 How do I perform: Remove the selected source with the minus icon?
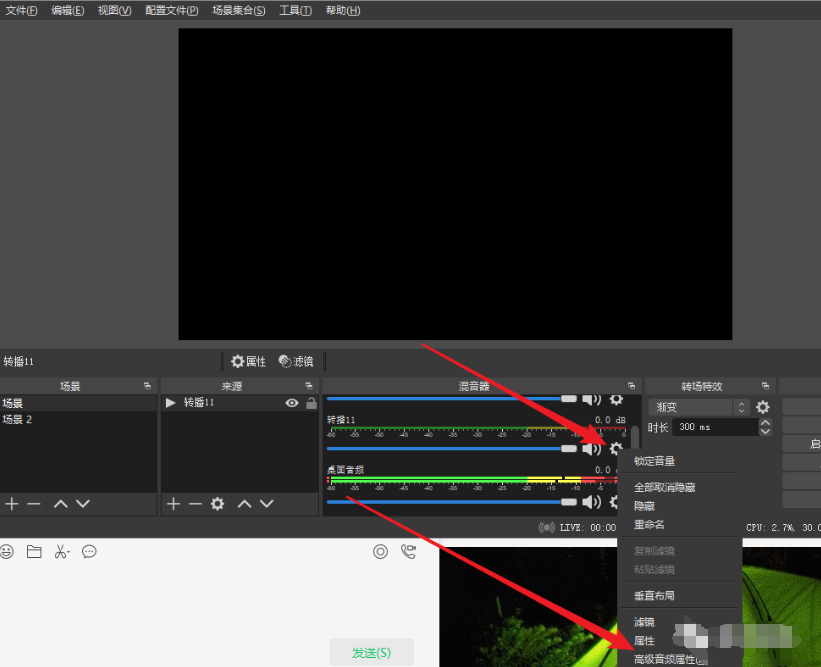click(x=195, y=504)
